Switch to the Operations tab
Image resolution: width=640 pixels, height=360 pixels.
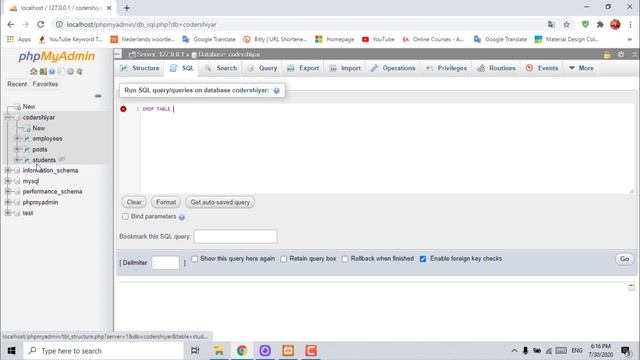tap(393, 68)
